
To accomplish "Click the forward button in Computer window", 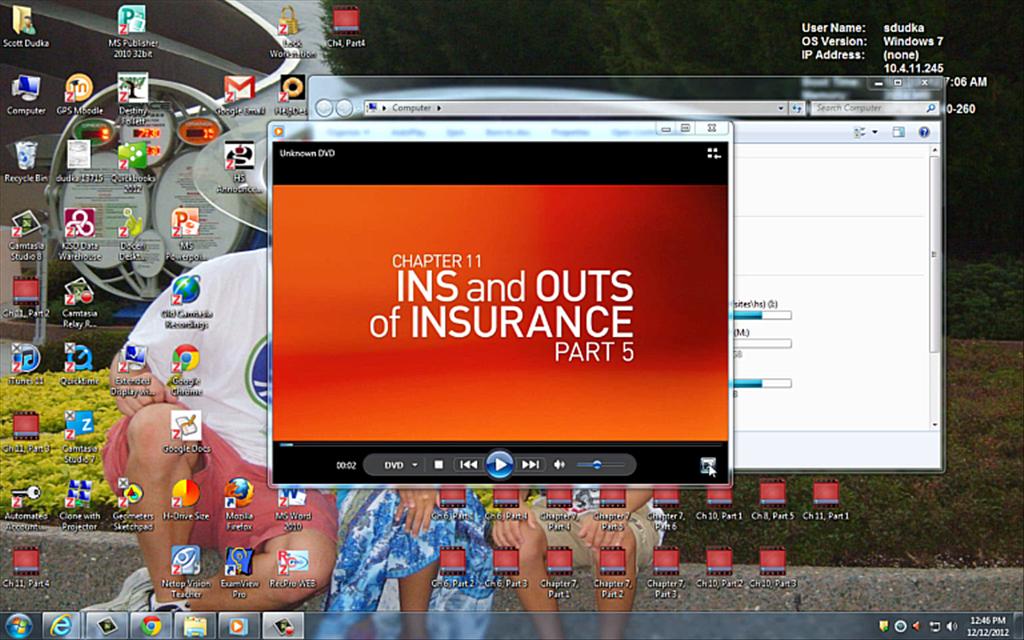I will pos(344,108).
